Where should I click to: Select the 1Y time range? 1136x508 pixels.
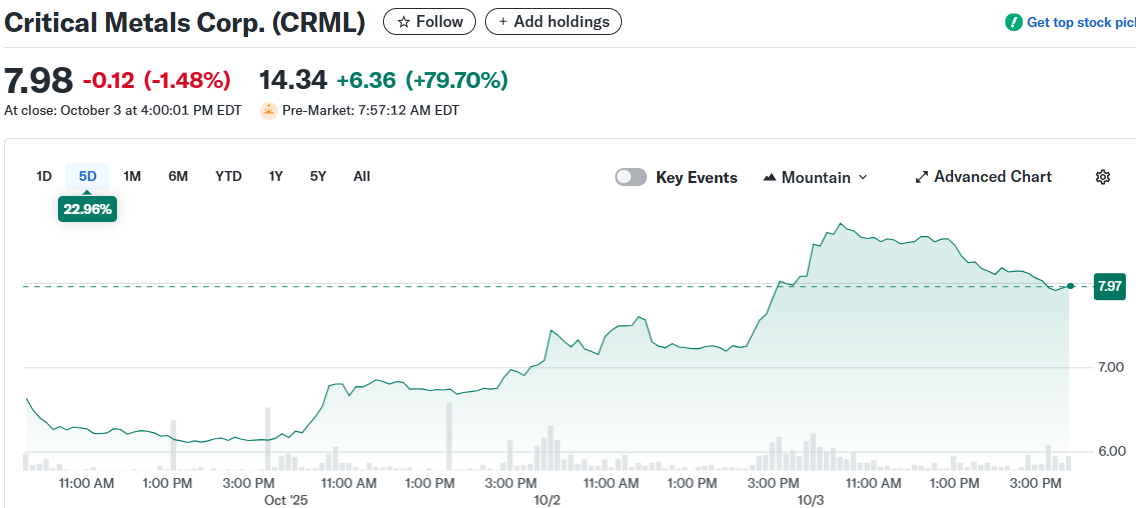coord(276,176)
